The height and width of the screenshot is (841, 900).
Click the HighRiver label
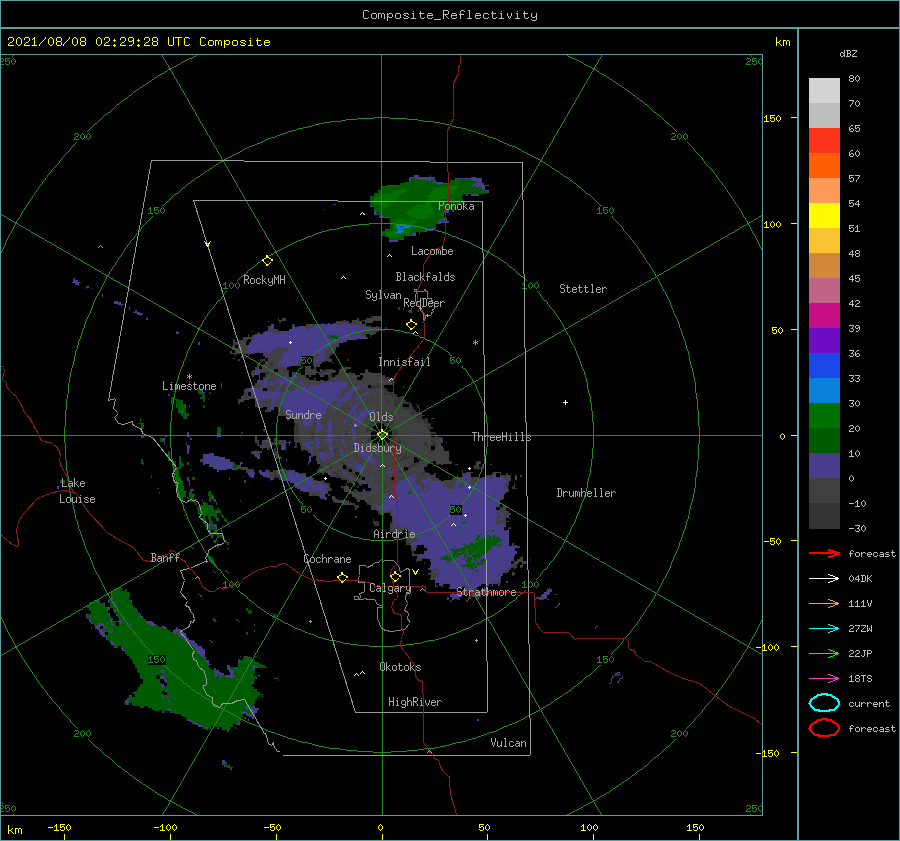pos(415,702)
